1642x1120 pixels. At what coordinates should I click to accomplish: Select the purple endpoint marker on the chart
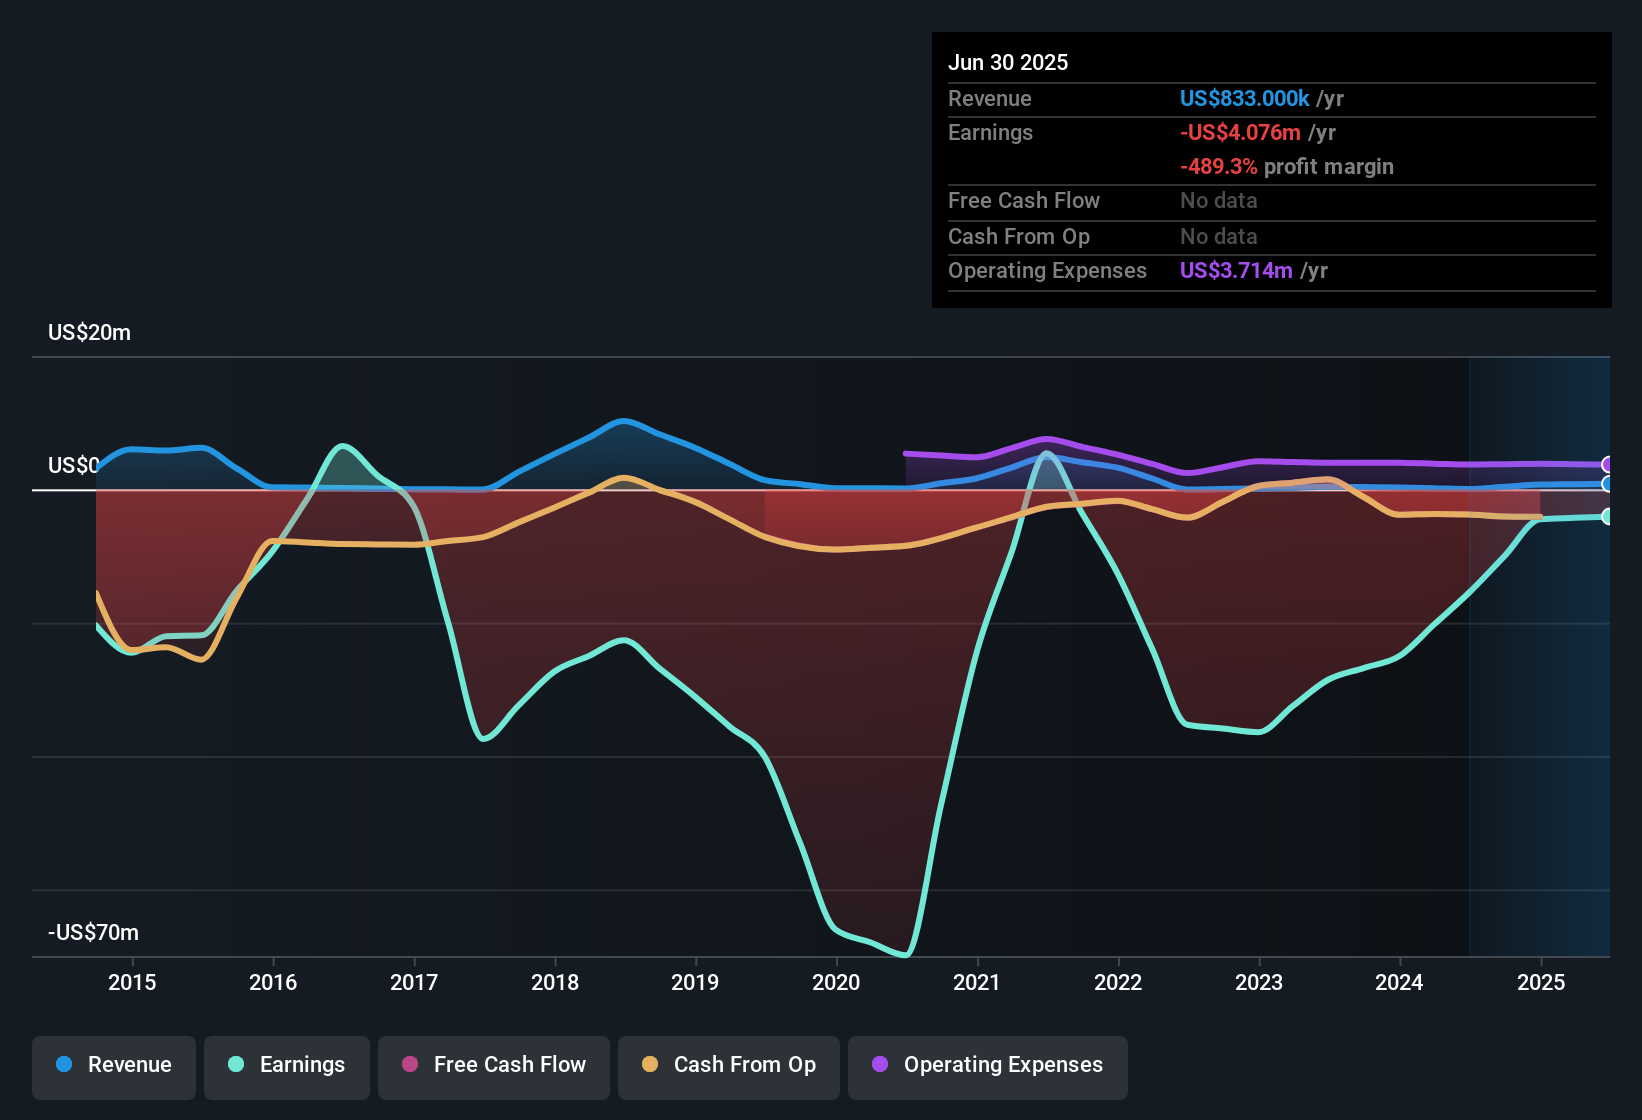pos(1607,465)
